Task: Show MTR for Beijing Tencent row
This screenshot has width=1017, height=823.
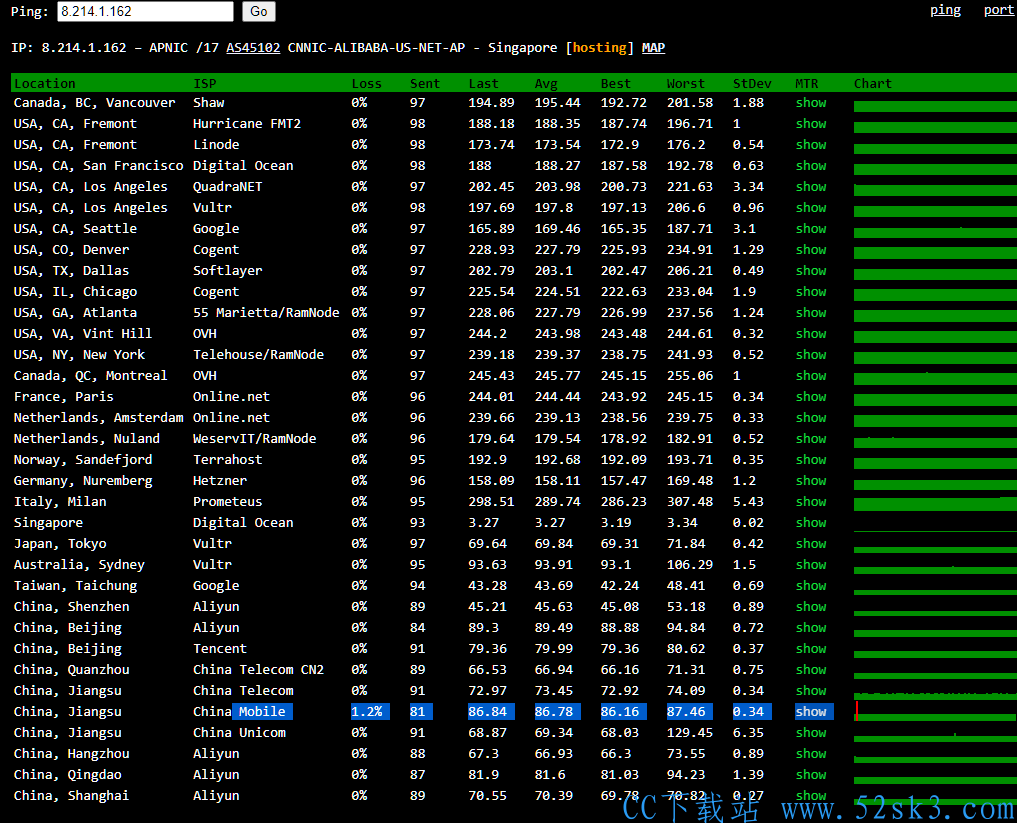Action: (x=811, y=649)
